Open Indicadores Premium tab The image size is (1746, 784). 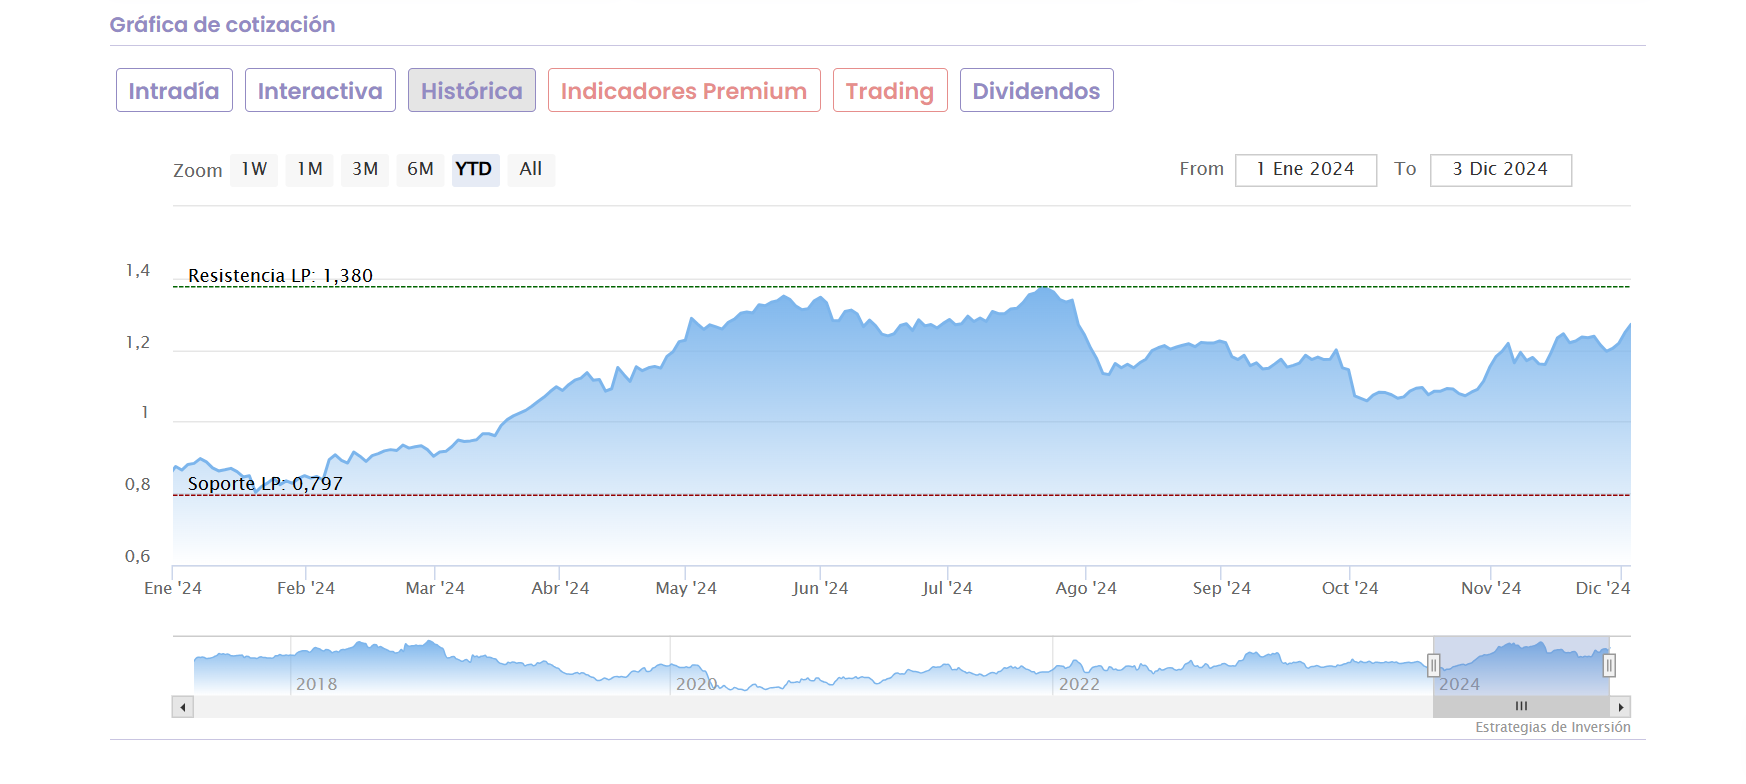[x=684, y=91]
